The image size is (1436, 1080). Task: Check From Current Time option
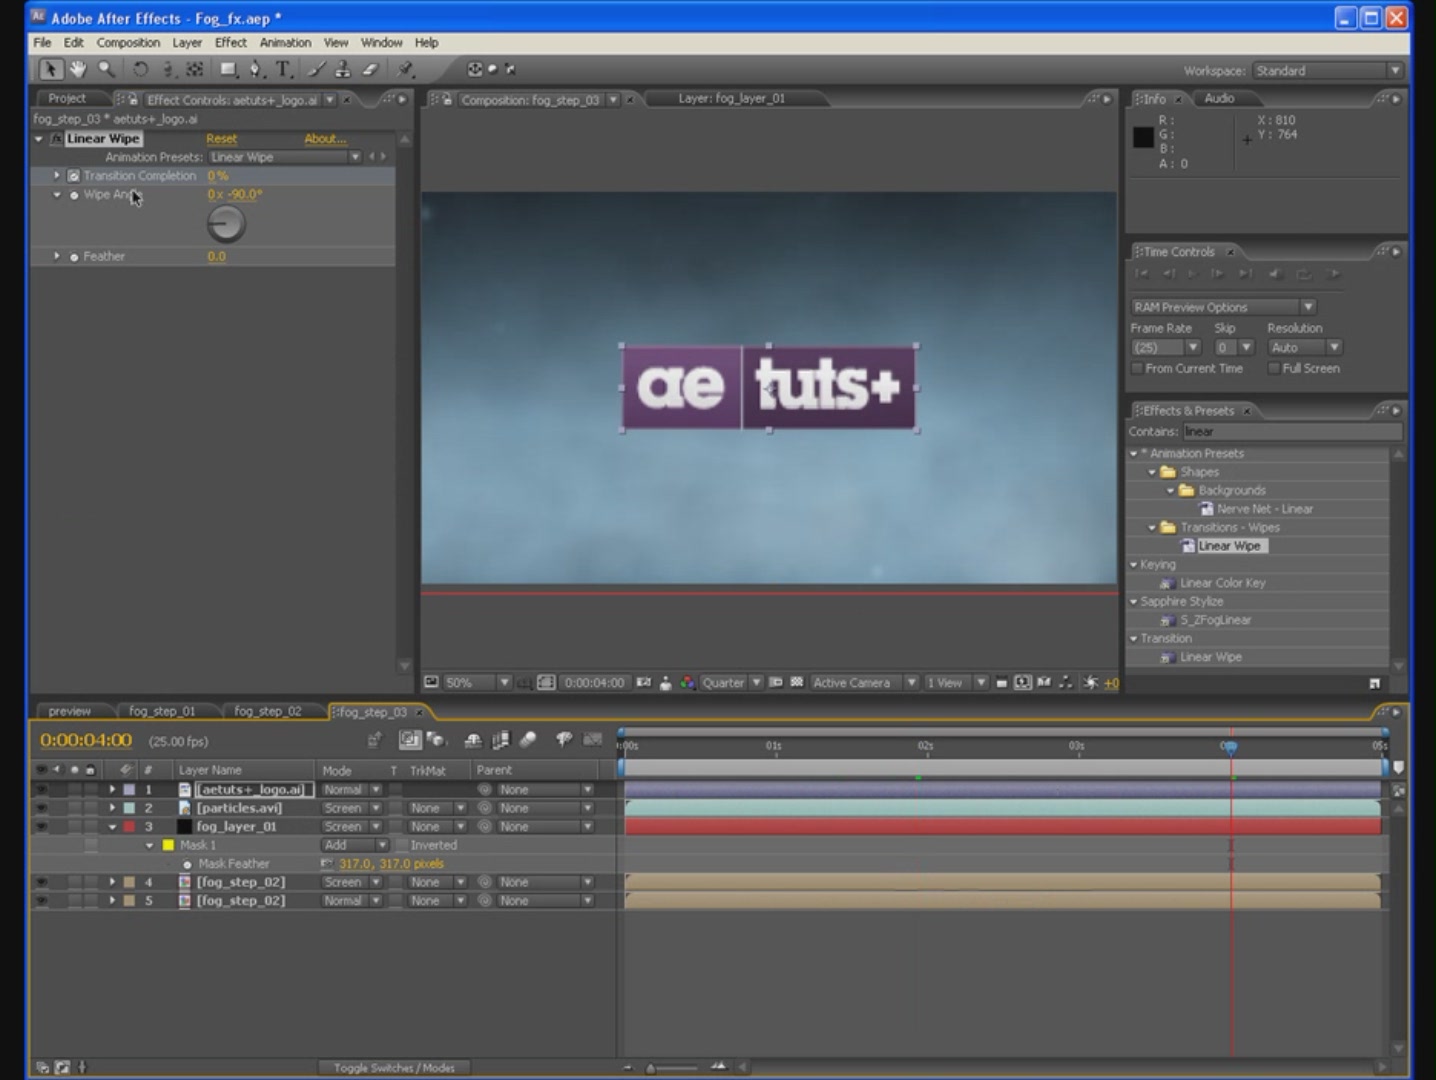[x=1137, y=369]
